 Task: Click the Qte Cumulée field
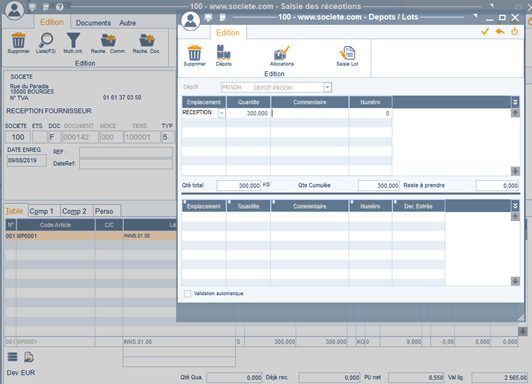coord(379,185)
